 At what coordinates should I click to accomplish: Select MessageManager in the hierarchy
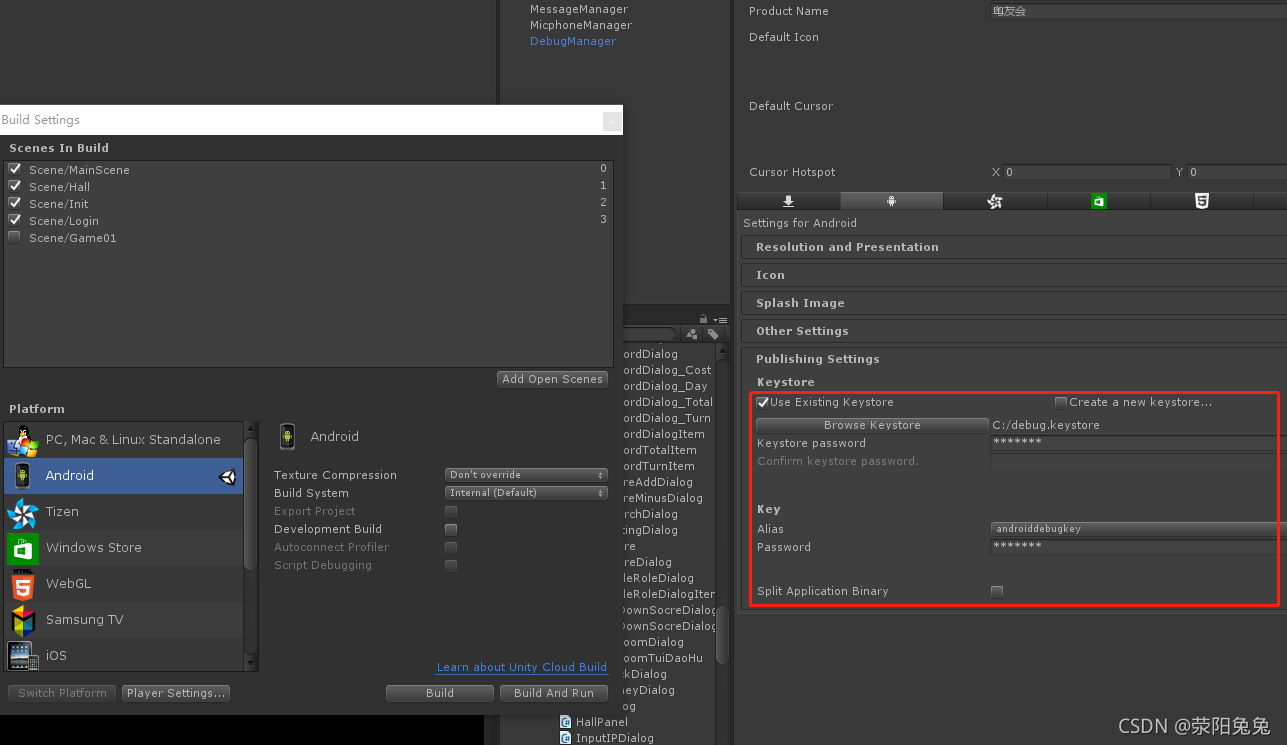pyautogui.click(x=579, y=9)
